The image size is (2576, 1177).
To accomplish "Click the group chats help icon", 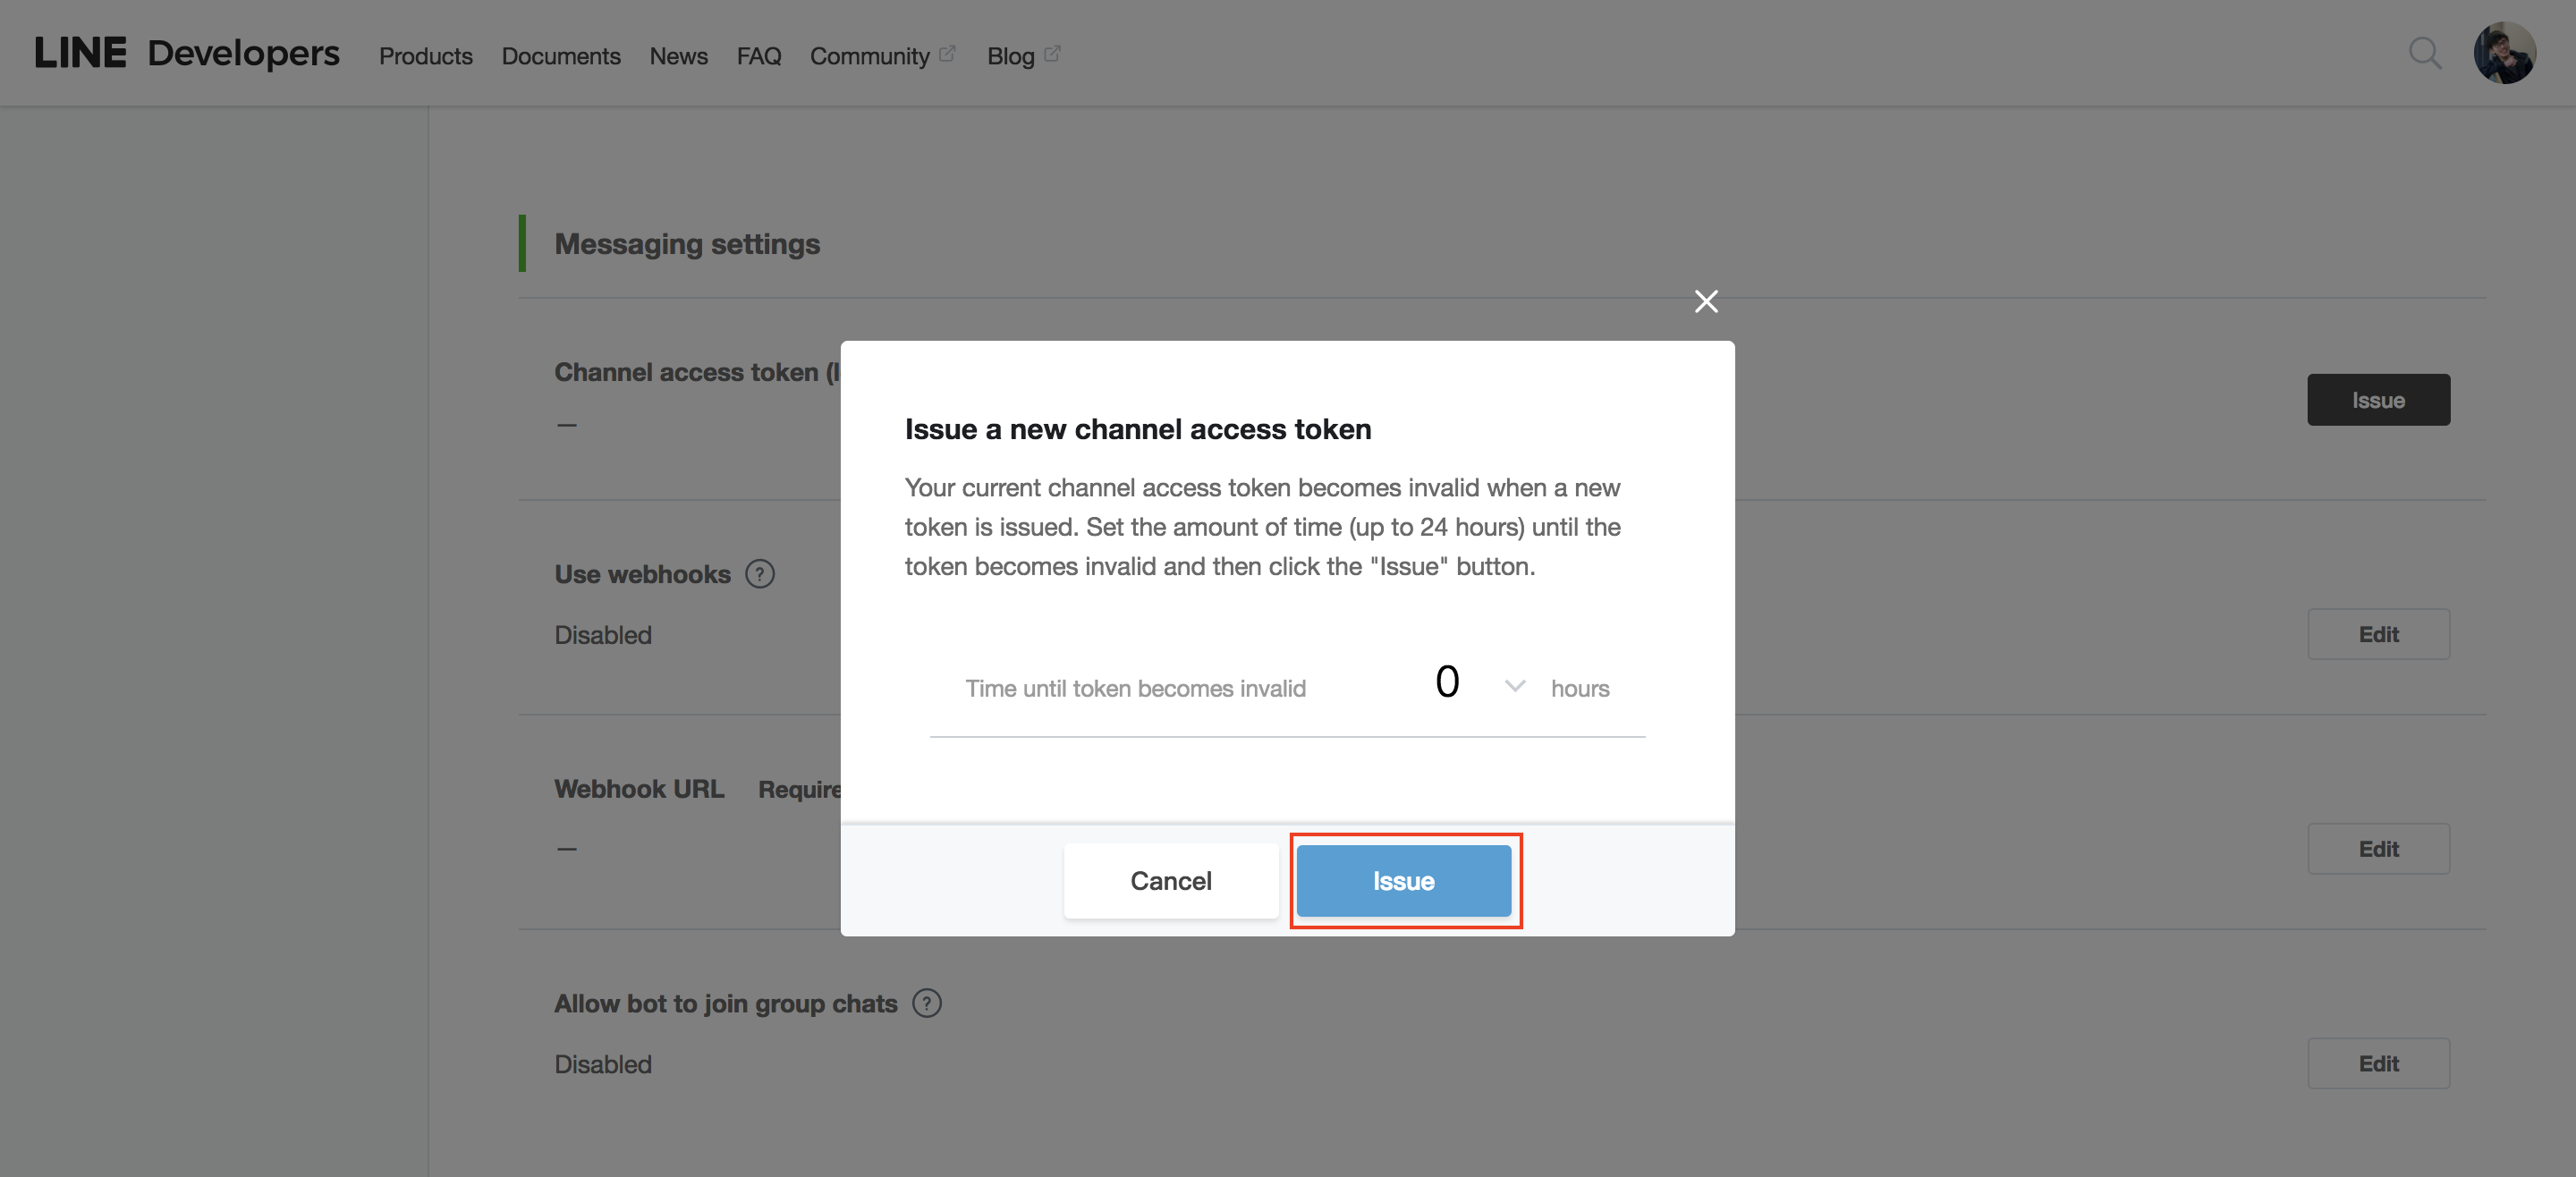I will 927,1003.
